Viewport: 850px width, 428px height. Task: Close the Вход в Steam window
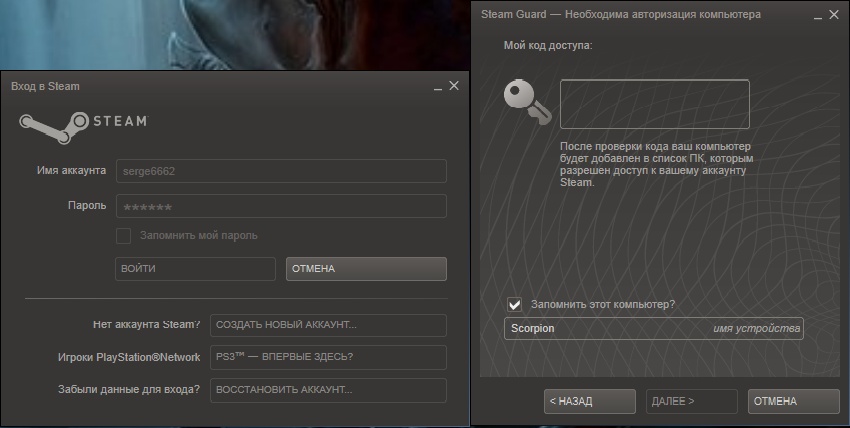tap(454, 86)
